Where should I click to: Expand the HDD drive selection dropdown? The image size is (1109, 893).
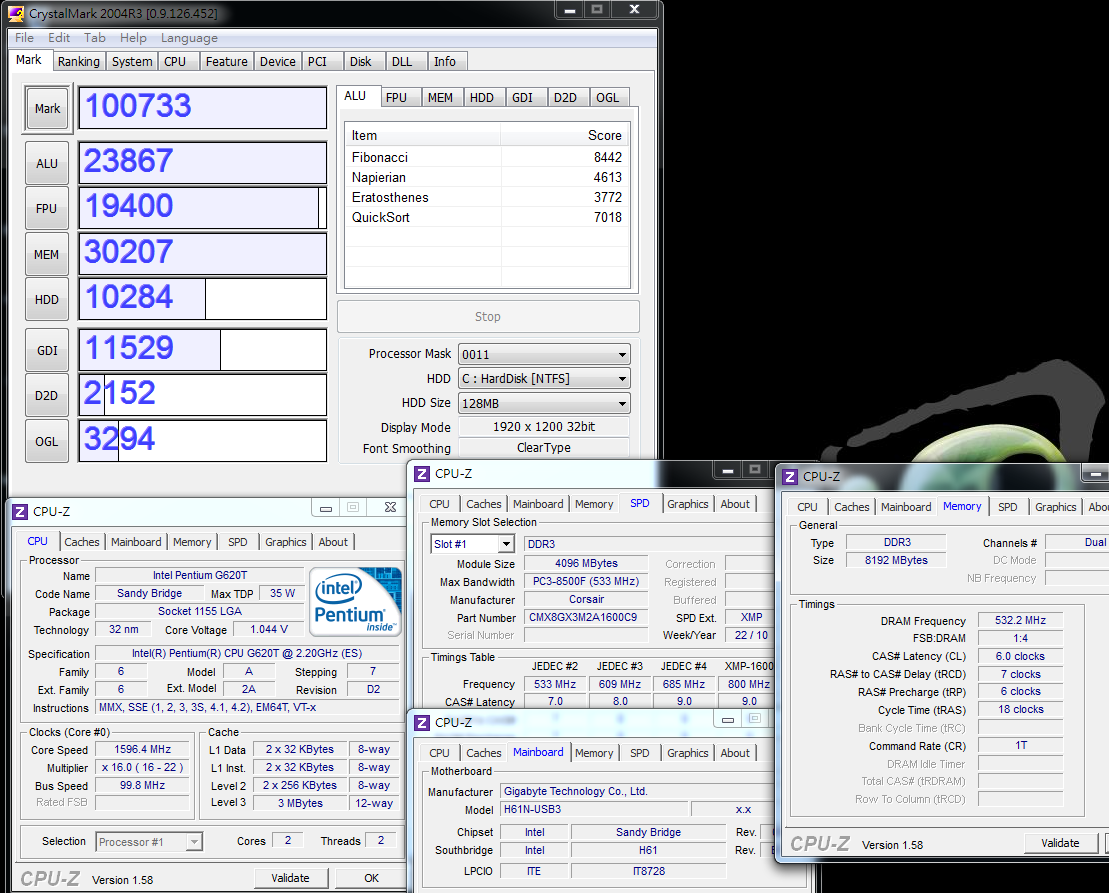(x=544, y=379)
